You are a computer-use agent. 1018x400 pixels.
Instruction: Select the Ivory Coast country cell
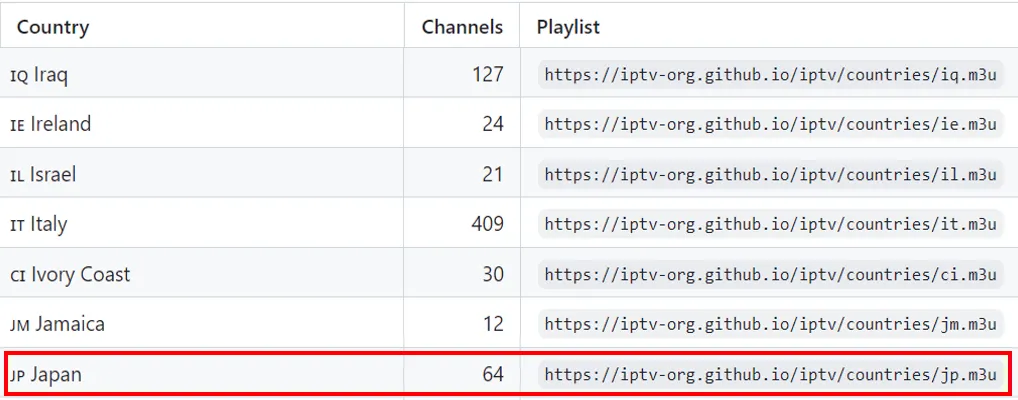click(x=202, y=274)
